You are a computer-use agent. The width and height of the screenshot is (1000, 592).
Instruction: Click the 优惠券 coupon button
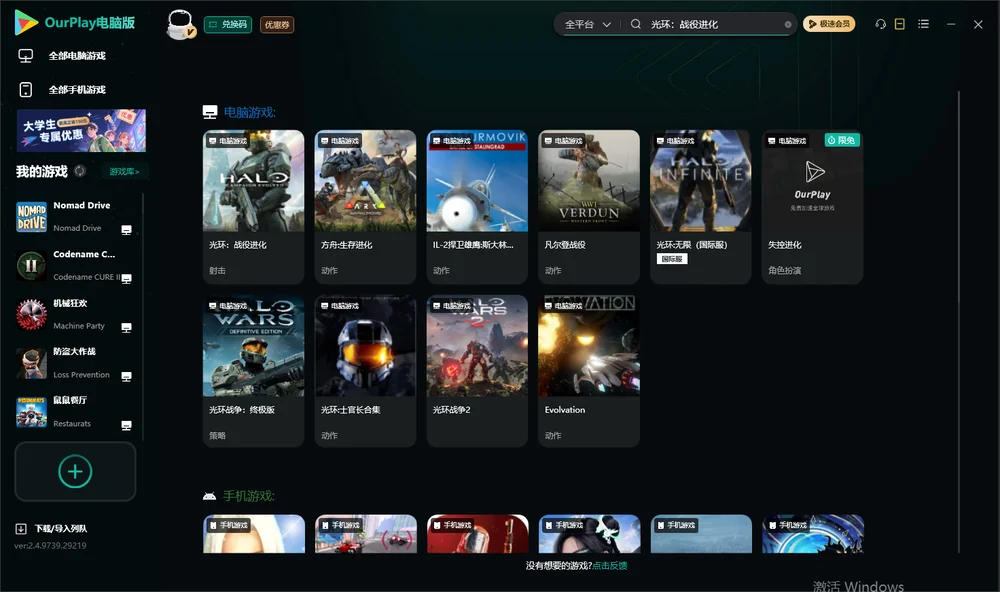point(277,24)
